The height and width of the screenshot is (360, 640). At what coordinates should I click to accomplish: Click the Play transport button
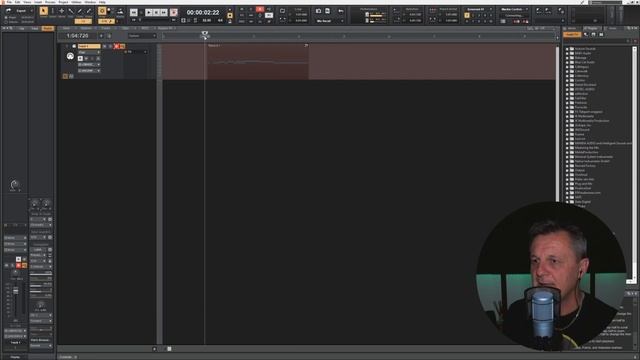(x=149, y=13)
